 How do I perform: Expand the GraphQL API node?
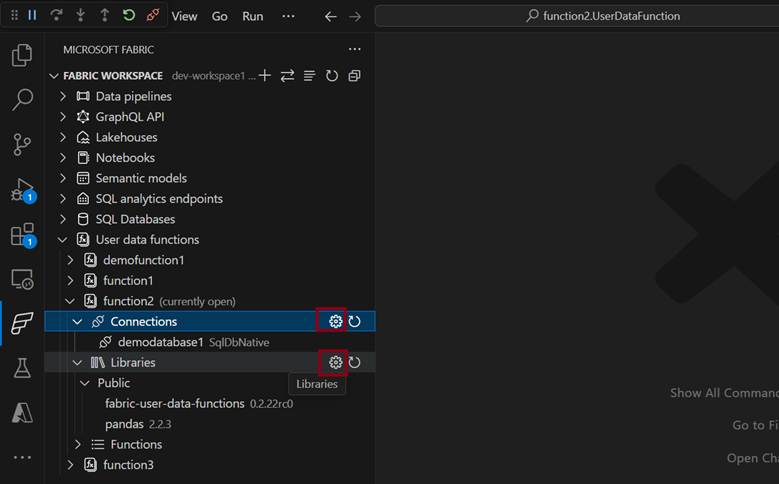point(63,117)
